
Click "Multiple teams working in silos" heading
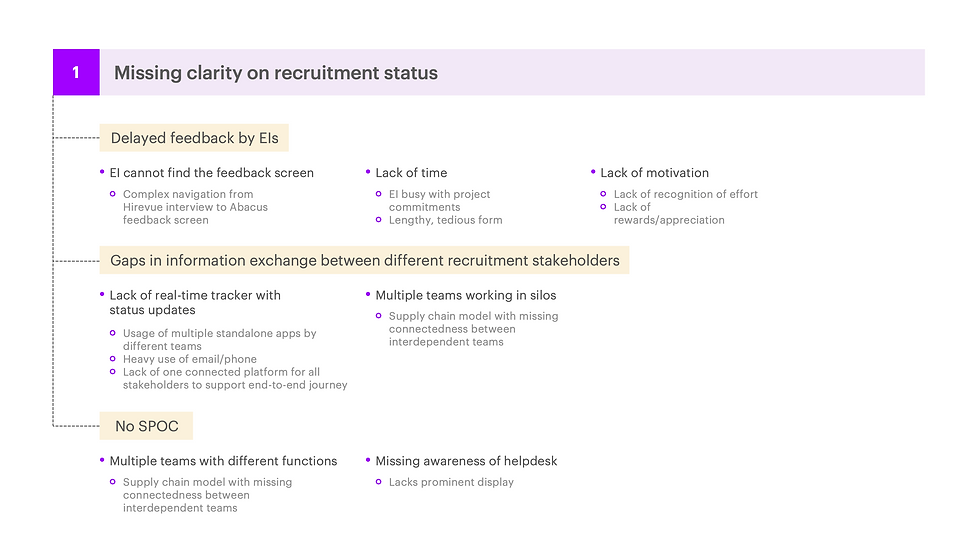pyautogui.click(x=465, y=295)
